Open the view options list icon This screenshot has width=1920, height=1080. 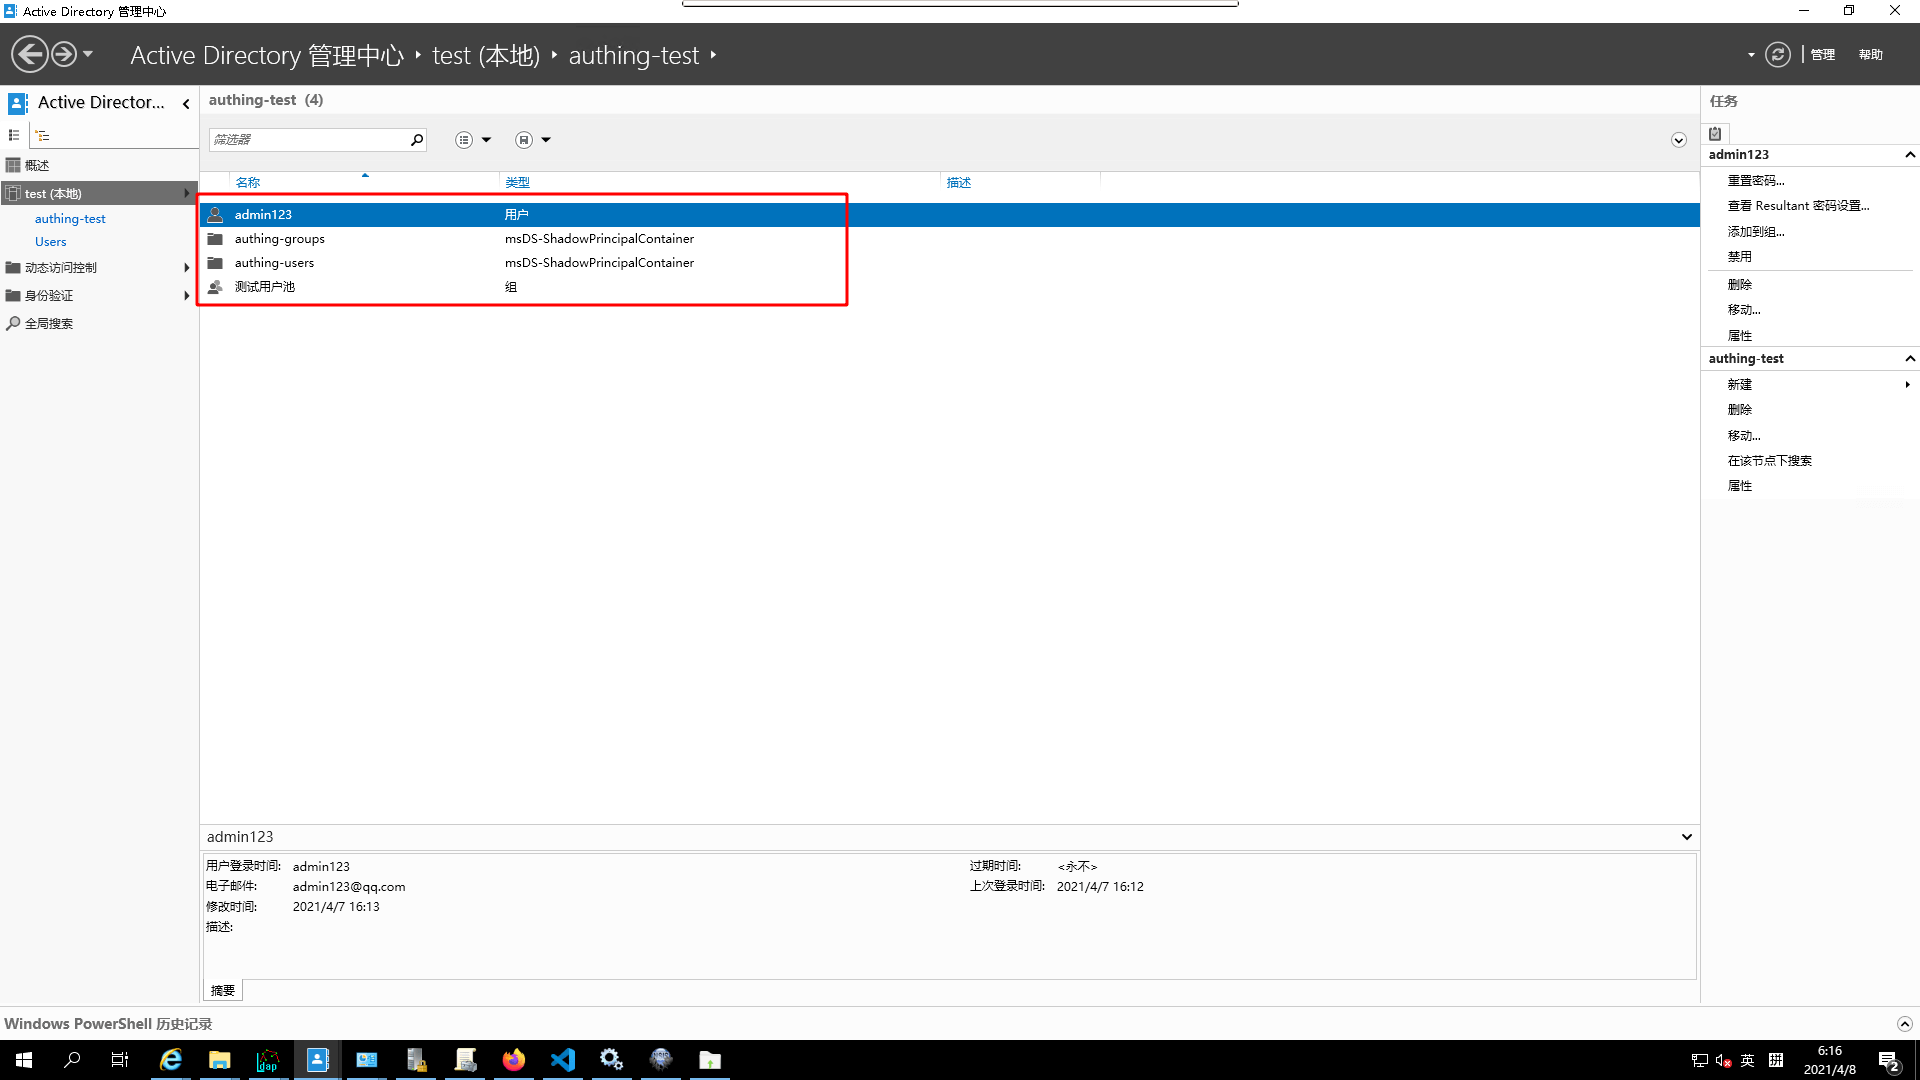click(x=464, y=140)
